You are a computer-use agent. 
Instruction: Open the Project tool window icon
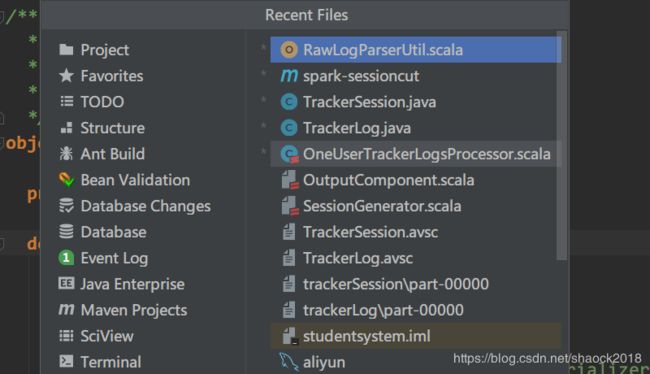tap(66, 50)
